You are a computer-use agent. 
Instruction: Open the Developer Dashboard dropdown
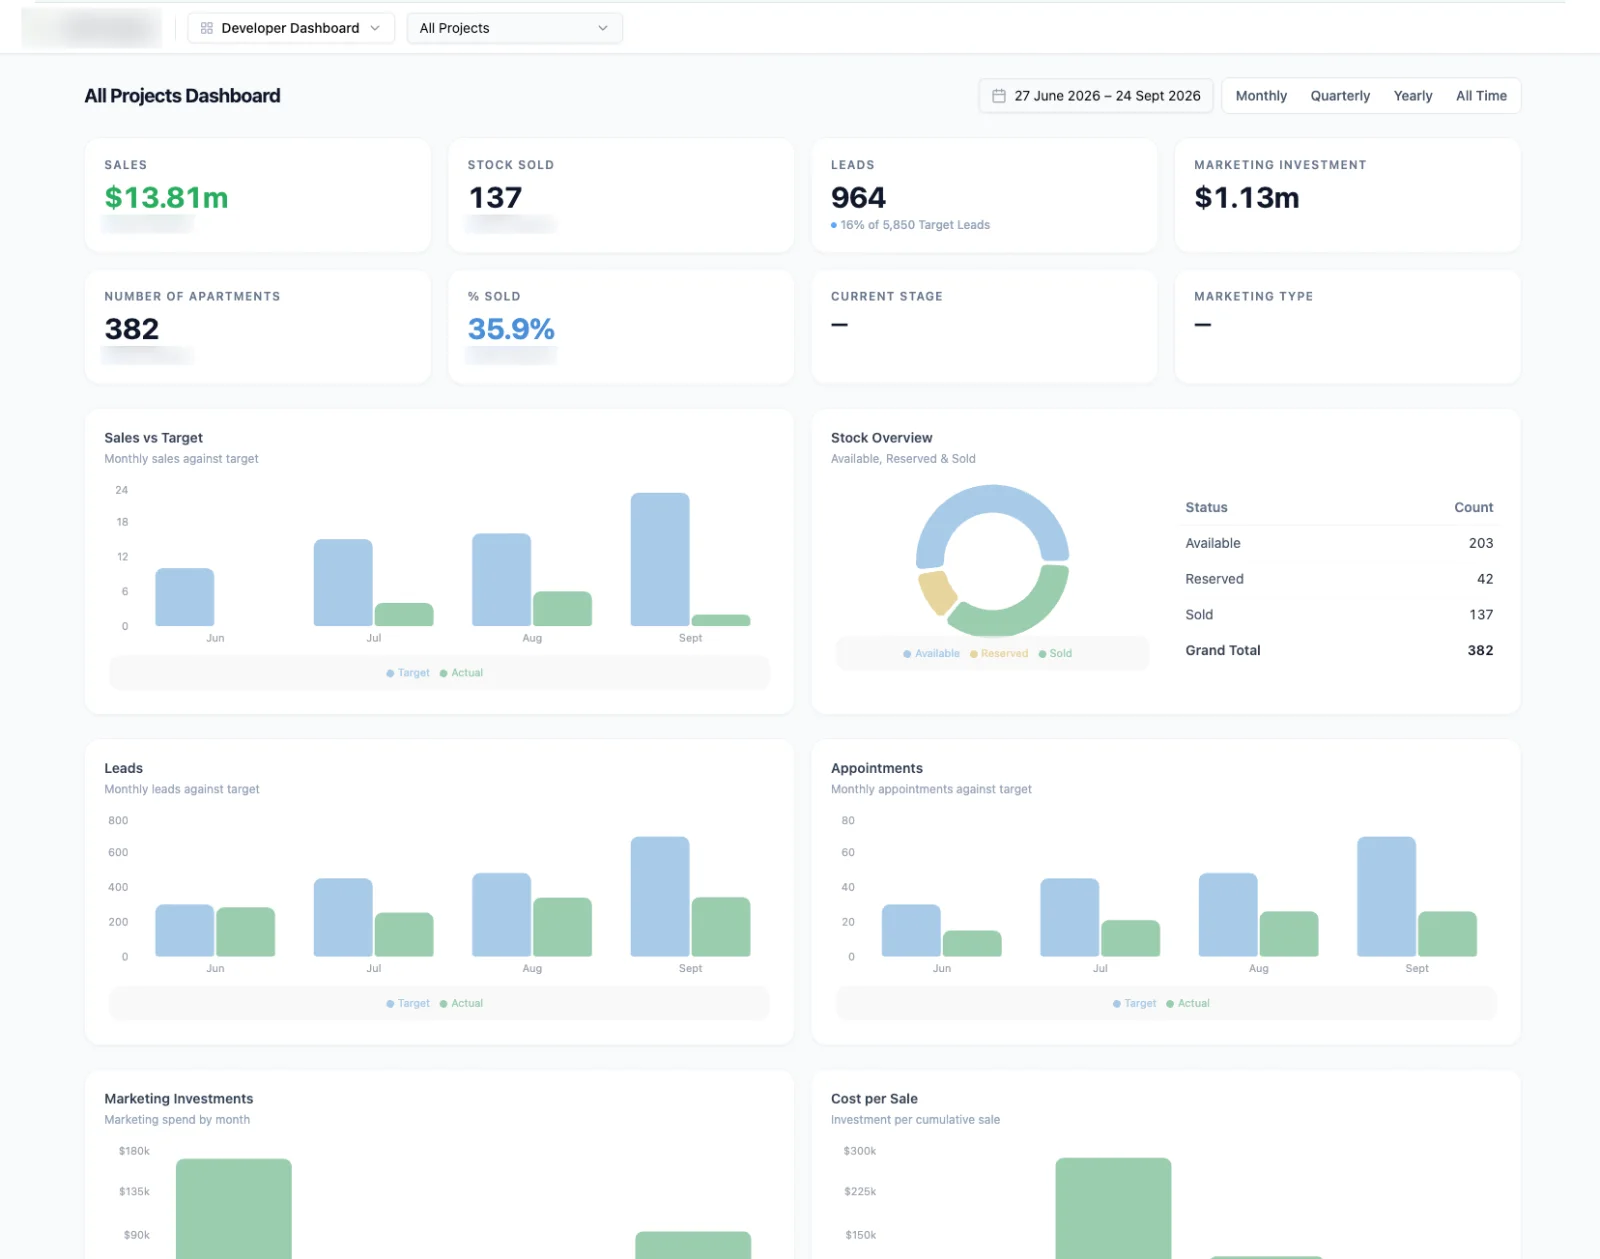(291, 28)
